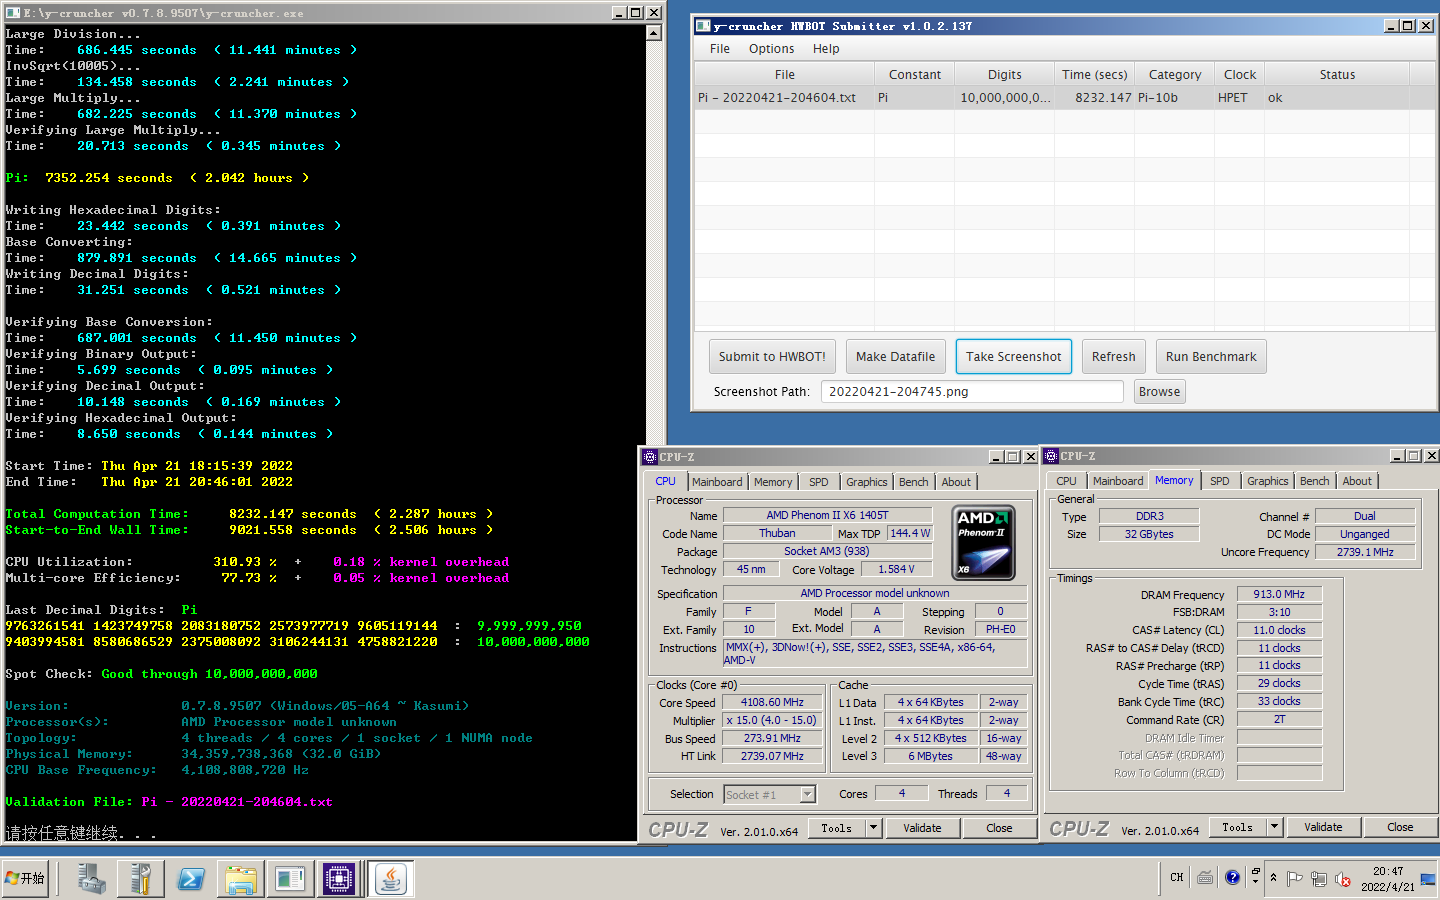Open Bench tab in right CPU-Z window
Viewport: 1440px width, 900px height.
click(x=1315, y=481)
